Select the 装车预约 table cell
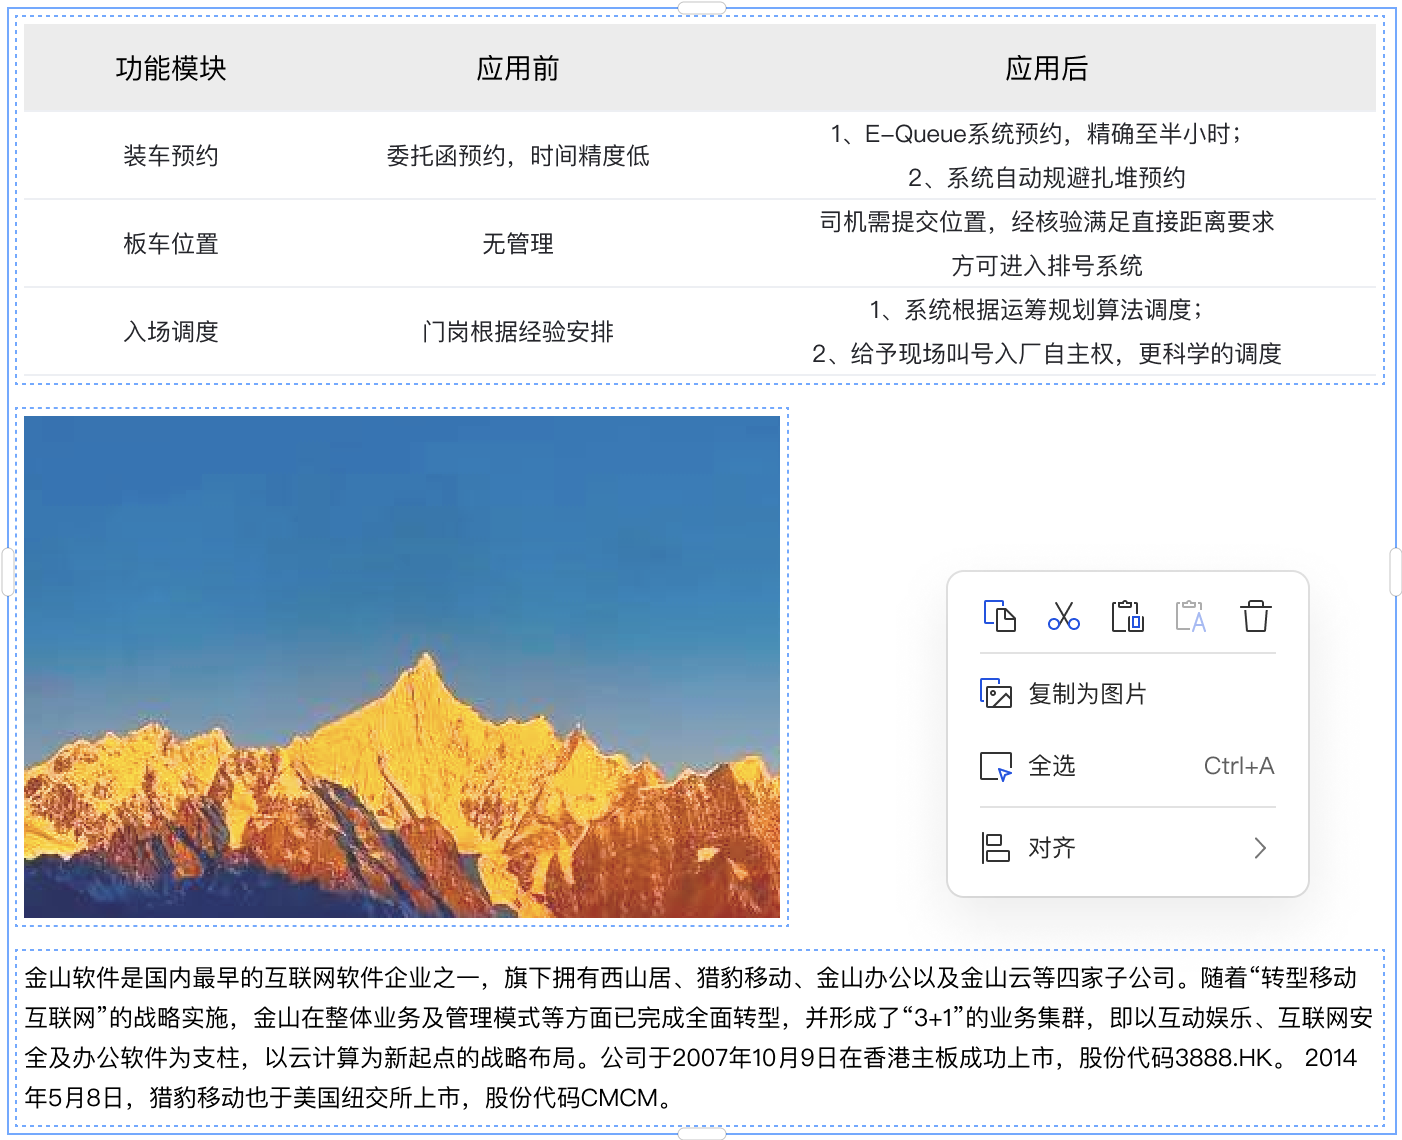Screen dimensions: 1402x1140 [171, 156]
